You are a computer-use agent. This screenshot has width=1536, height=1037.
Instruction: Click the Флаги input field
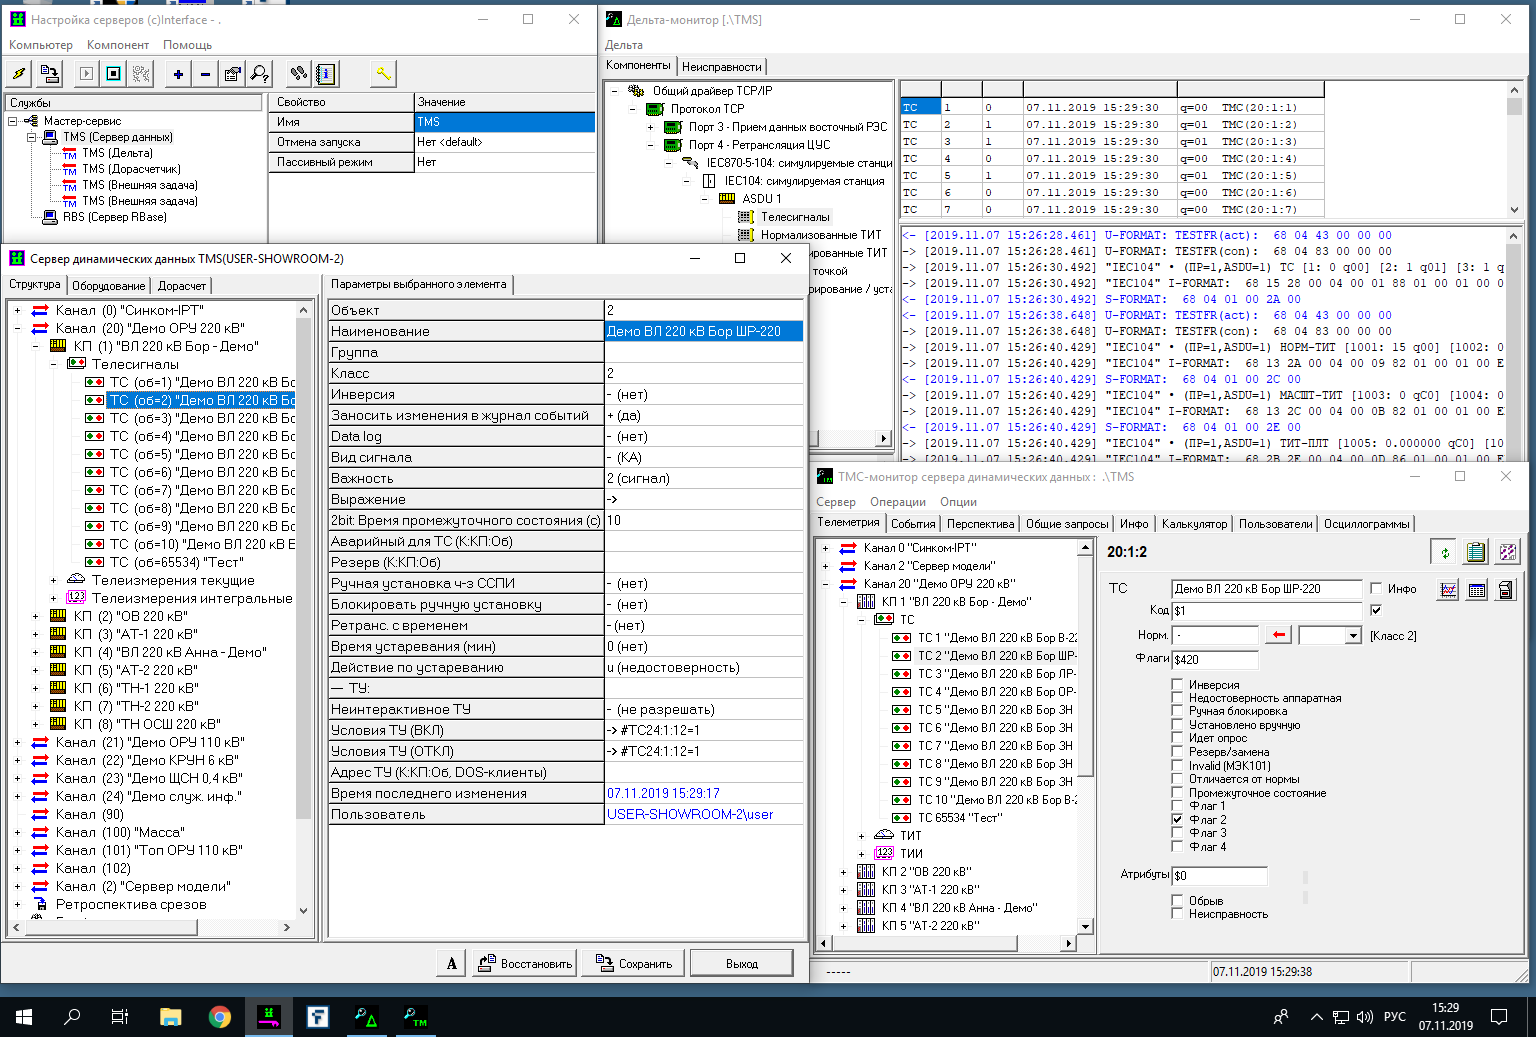click(1215, 660)
